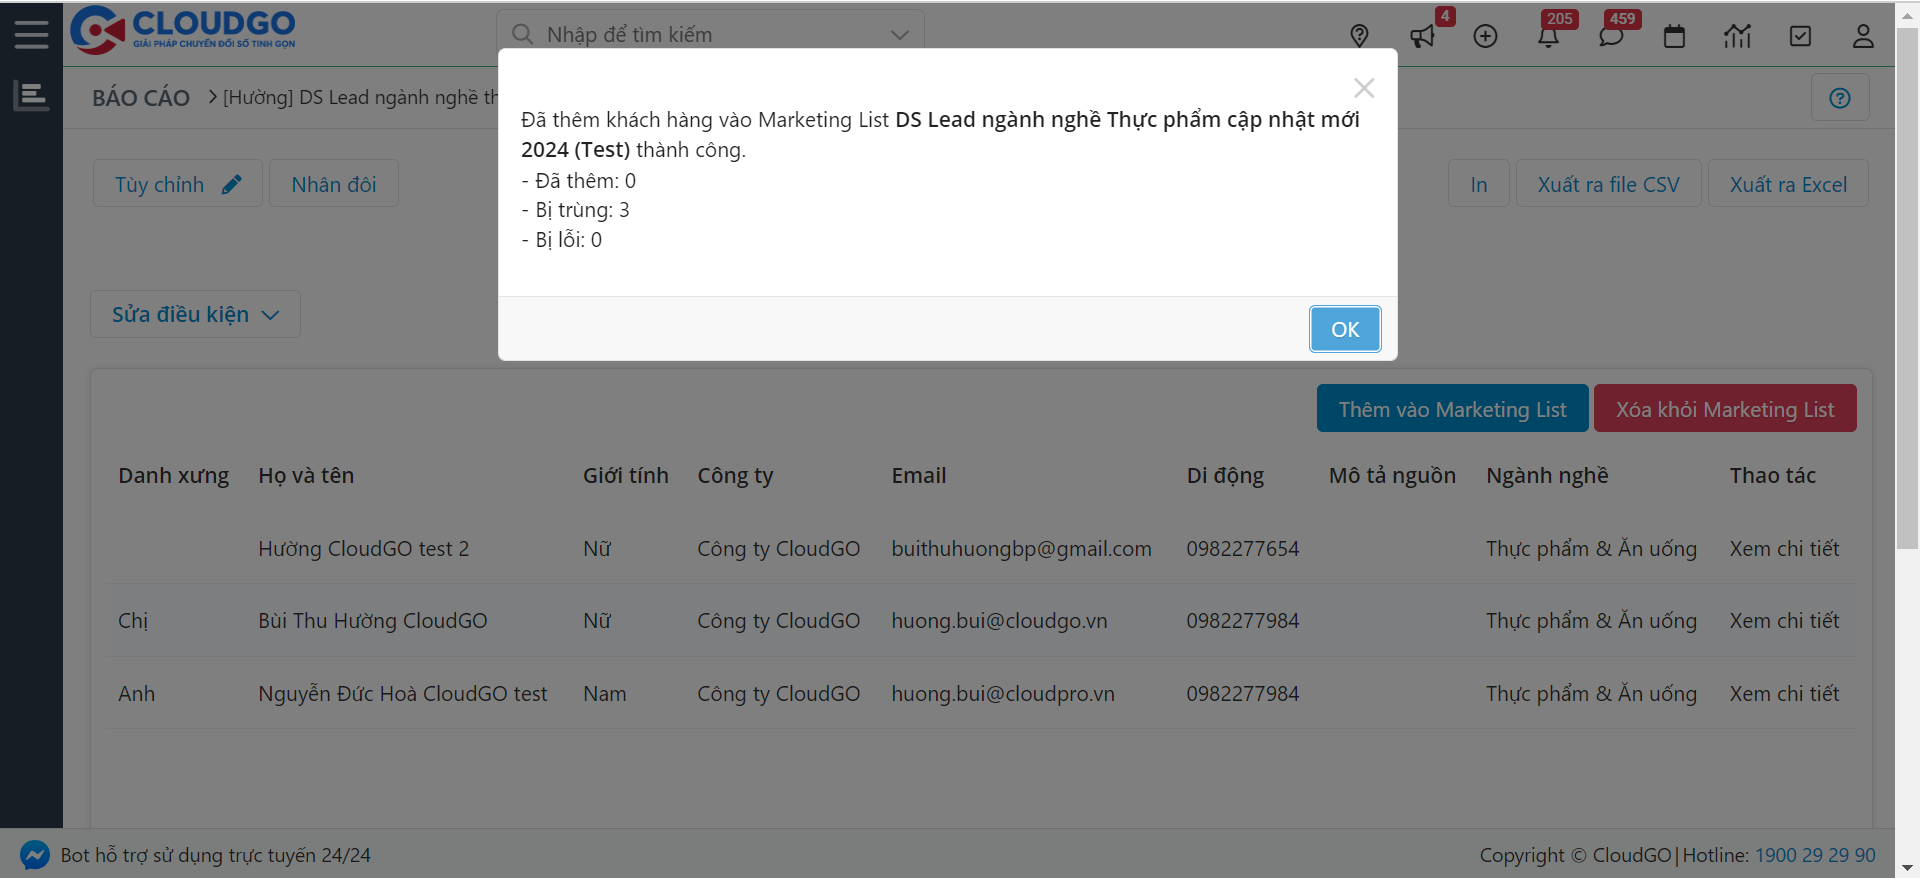
Task: Open announcements megaphone icon
Action: click(1422, 37)
